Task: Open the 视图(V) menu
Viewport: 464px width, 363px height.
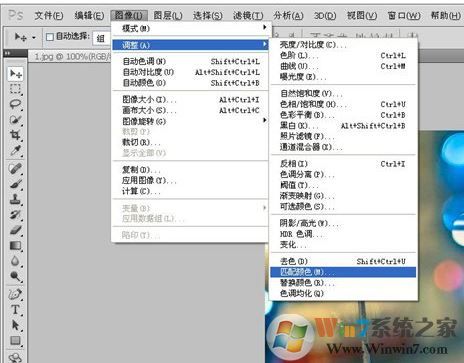Action: 362,15
